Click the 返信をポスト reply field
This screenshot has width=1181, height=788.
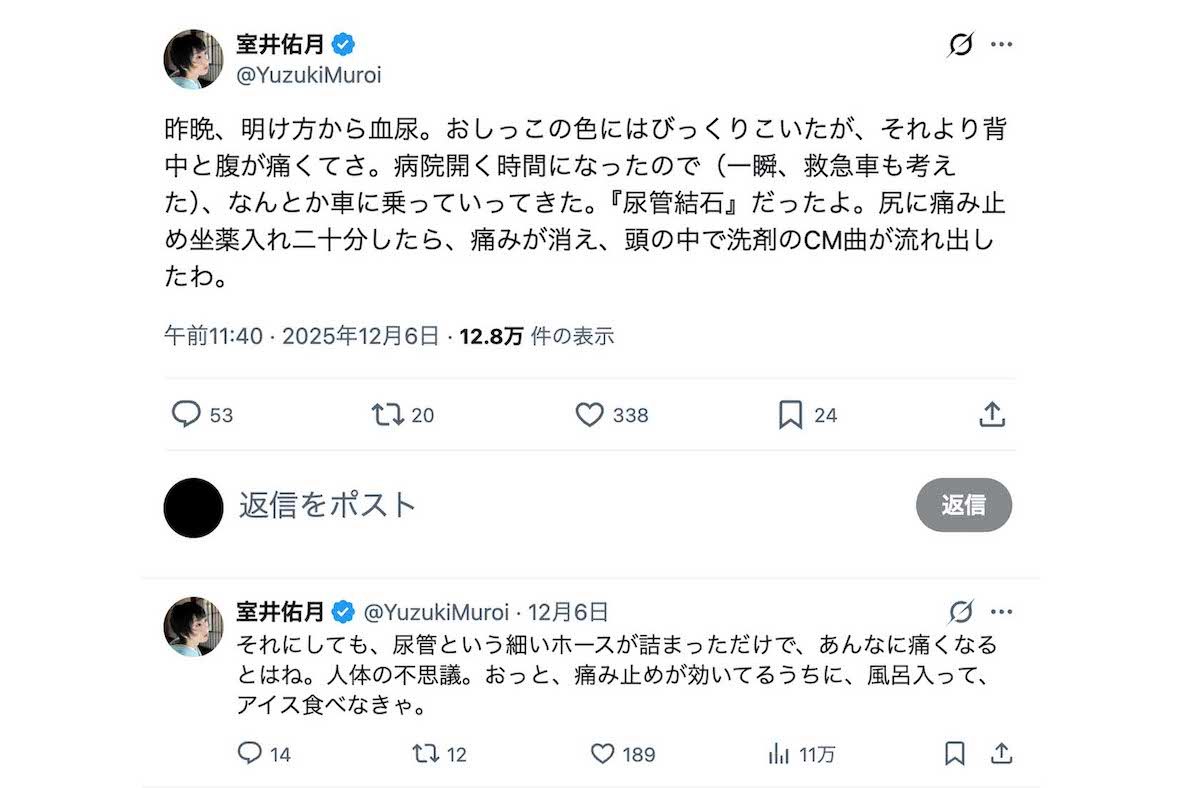(327, 505)
